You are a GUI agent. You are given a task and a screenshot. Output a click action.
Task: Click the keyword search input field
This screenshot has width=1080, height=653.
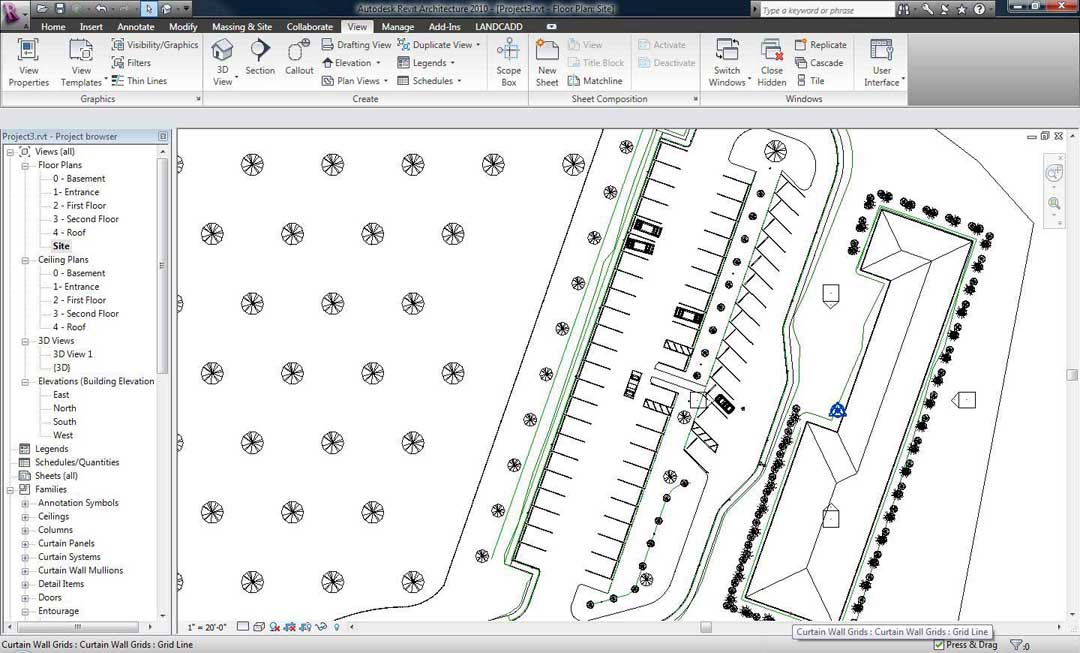pyautogui.click(x=824, y=10)
